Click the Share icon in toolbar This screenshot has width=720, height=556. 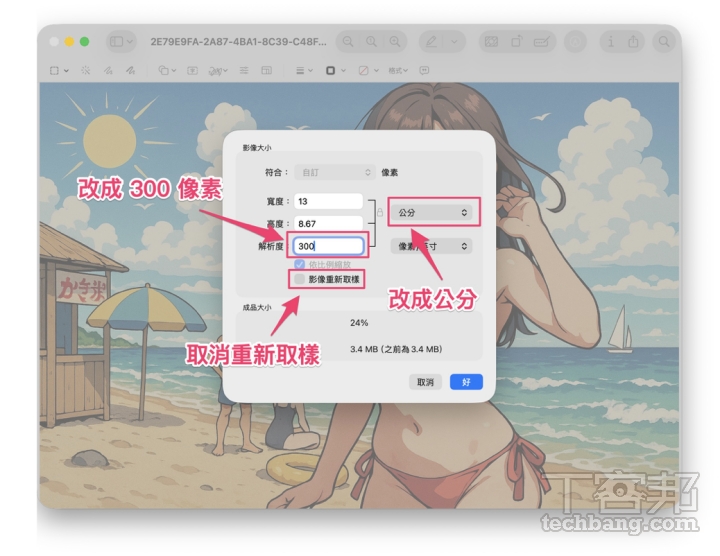pyautogui.click(x=633, y=42)
